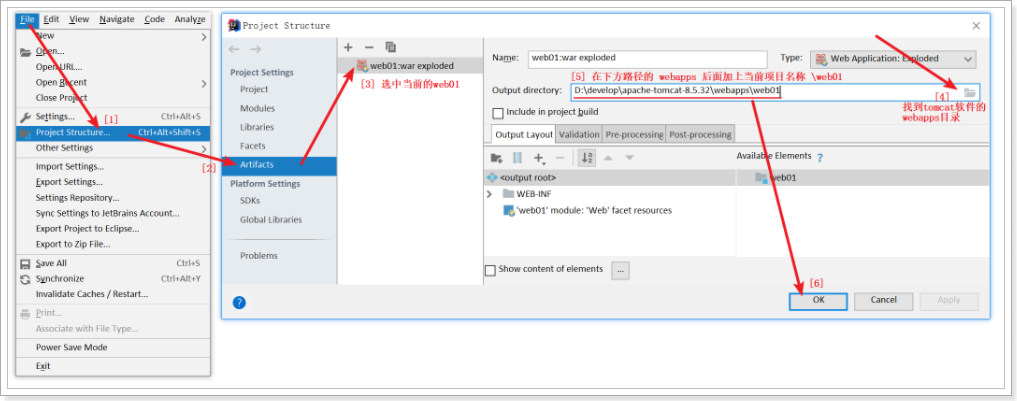Select Libraries in settings sidebar
This screenshot has width=1017, height=401.
coord(257,127)
